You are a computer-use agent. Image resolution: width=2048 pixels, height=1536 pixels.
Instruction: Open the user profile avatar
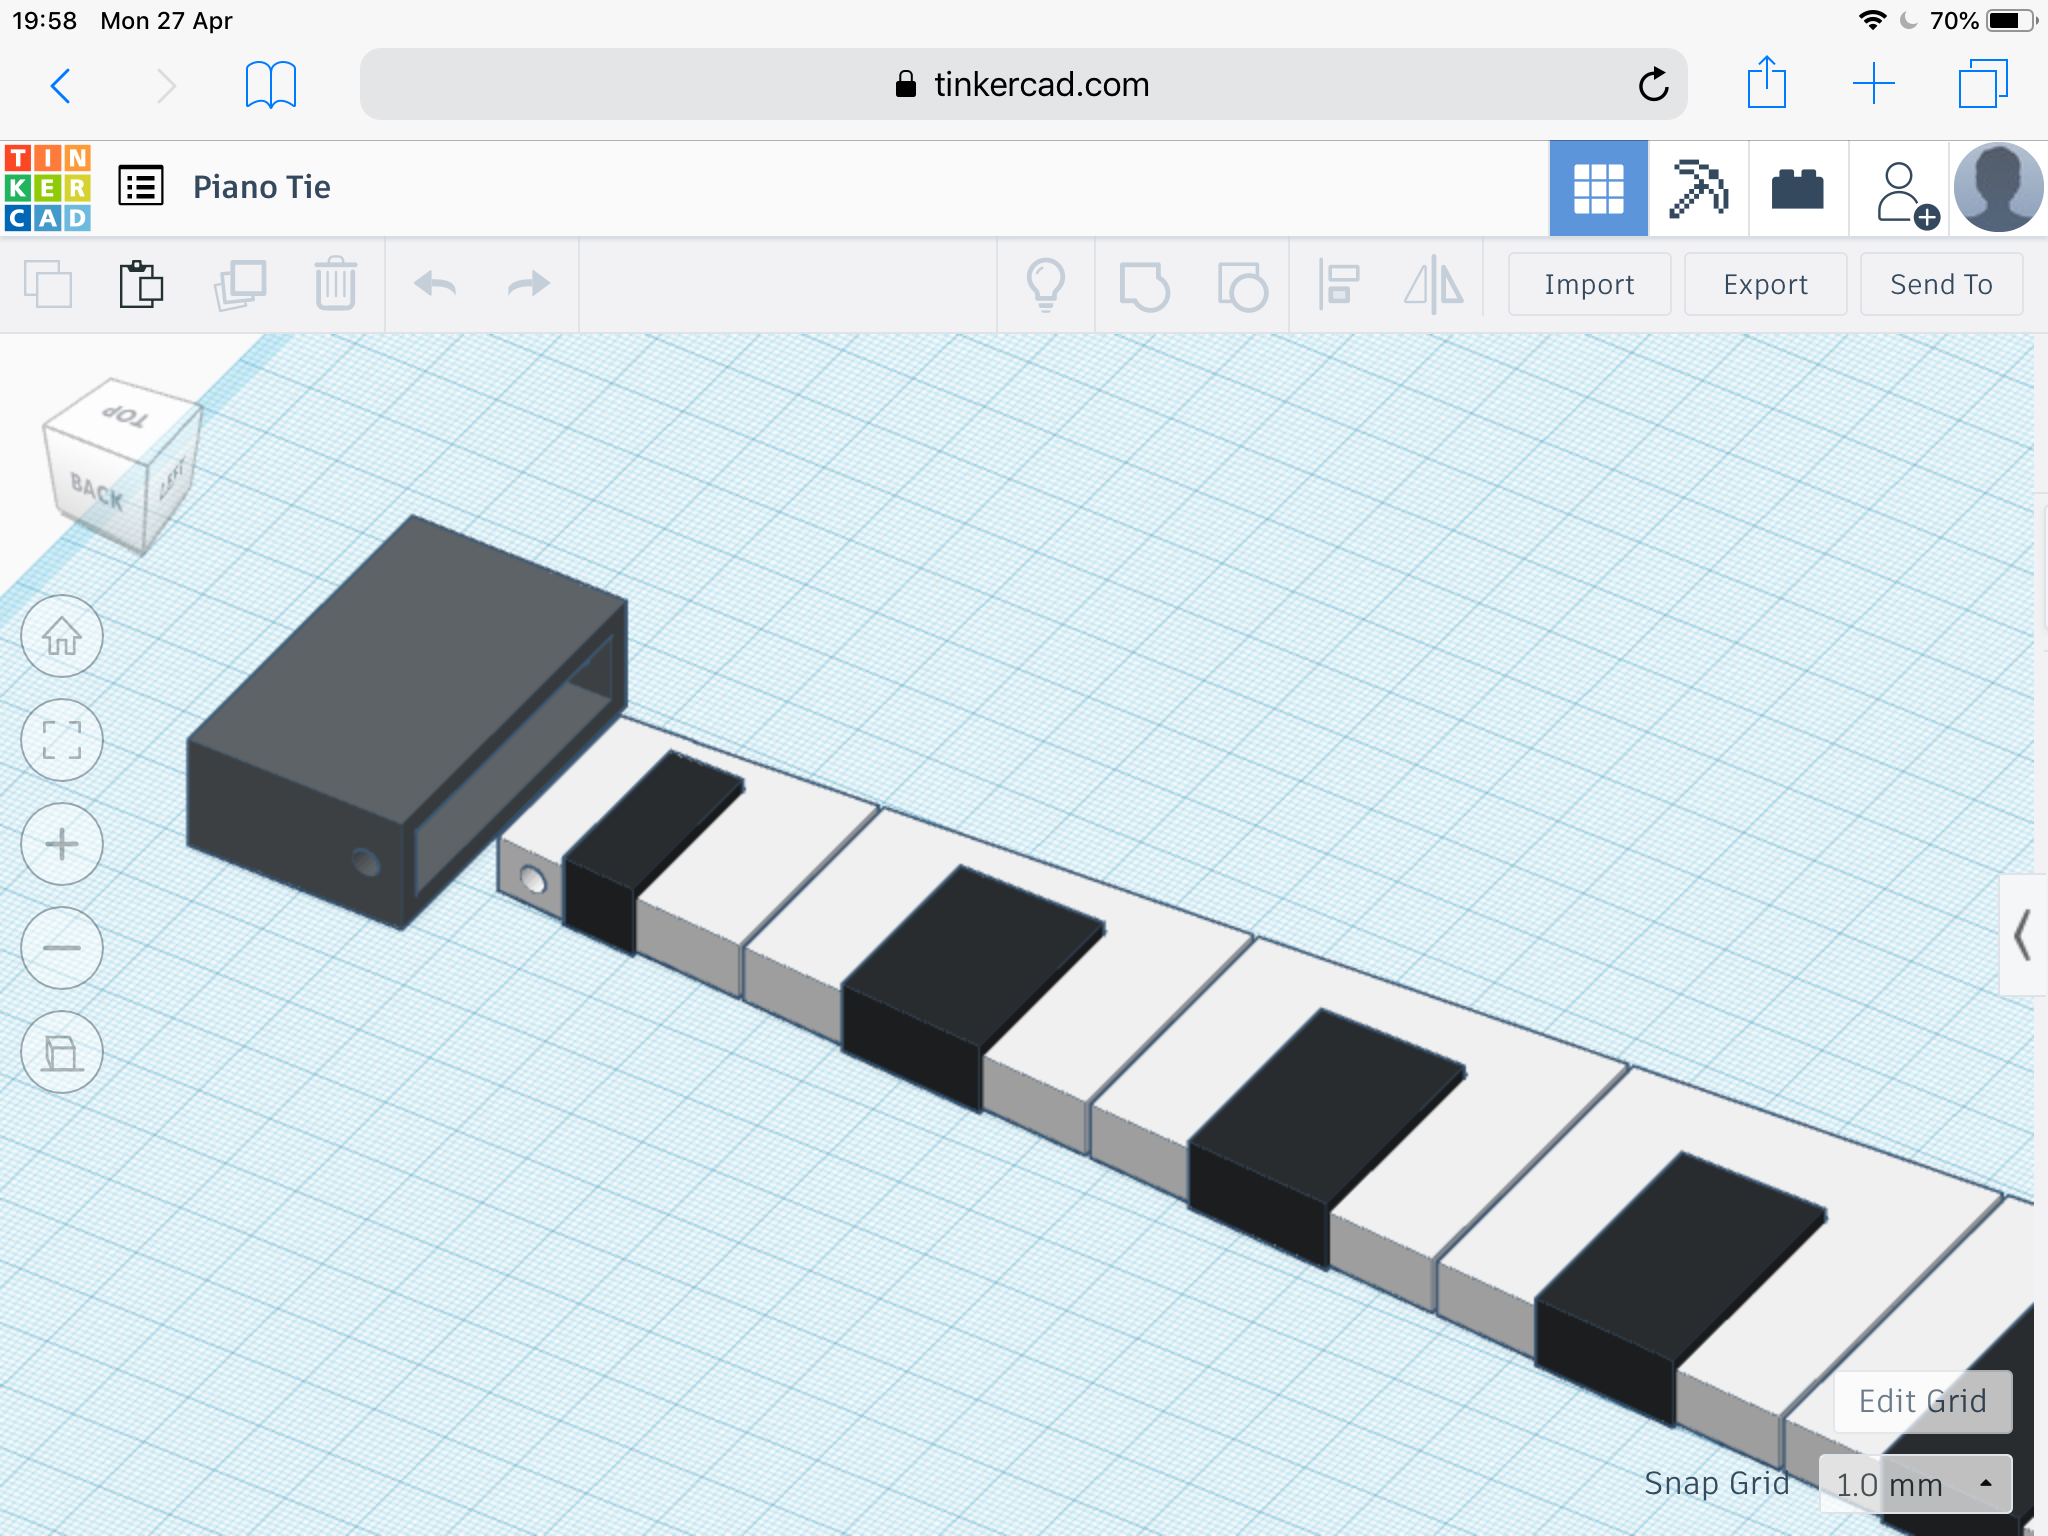click(x=1998, y=188)
